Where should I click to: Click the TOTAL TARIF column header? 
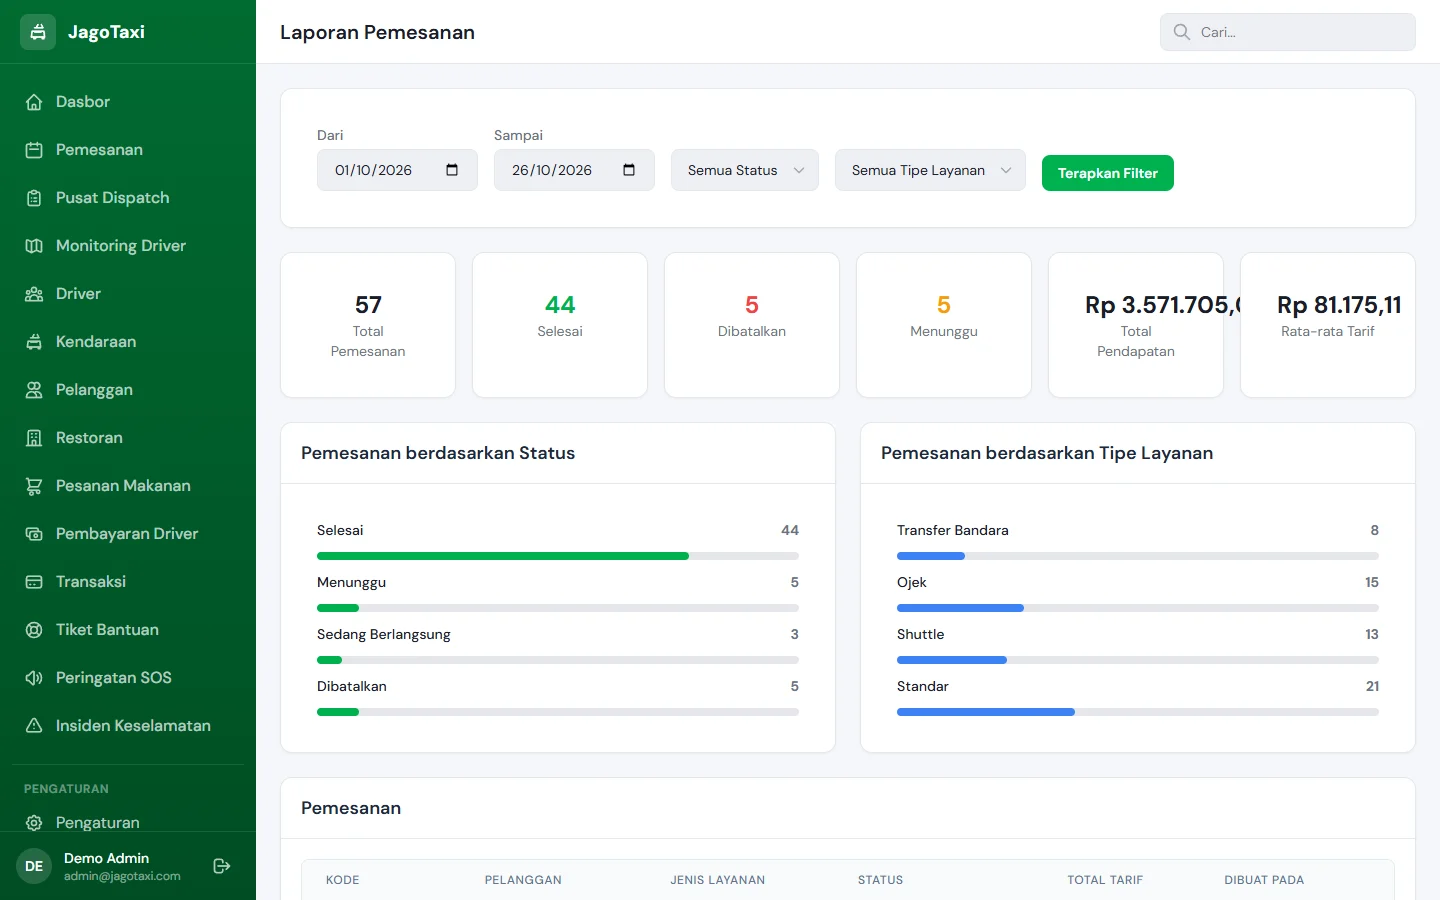coord(1105,880)
